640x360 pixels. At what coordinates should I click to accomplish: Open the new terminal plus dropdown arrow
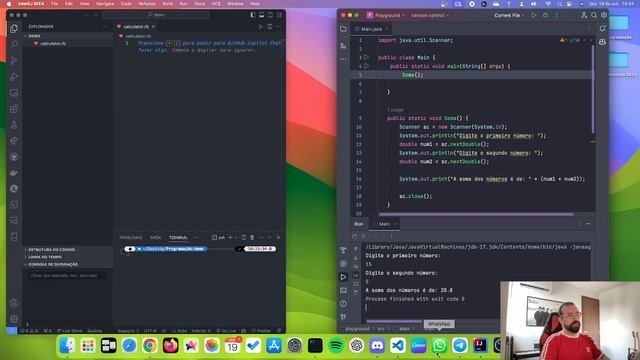[236, 238]
